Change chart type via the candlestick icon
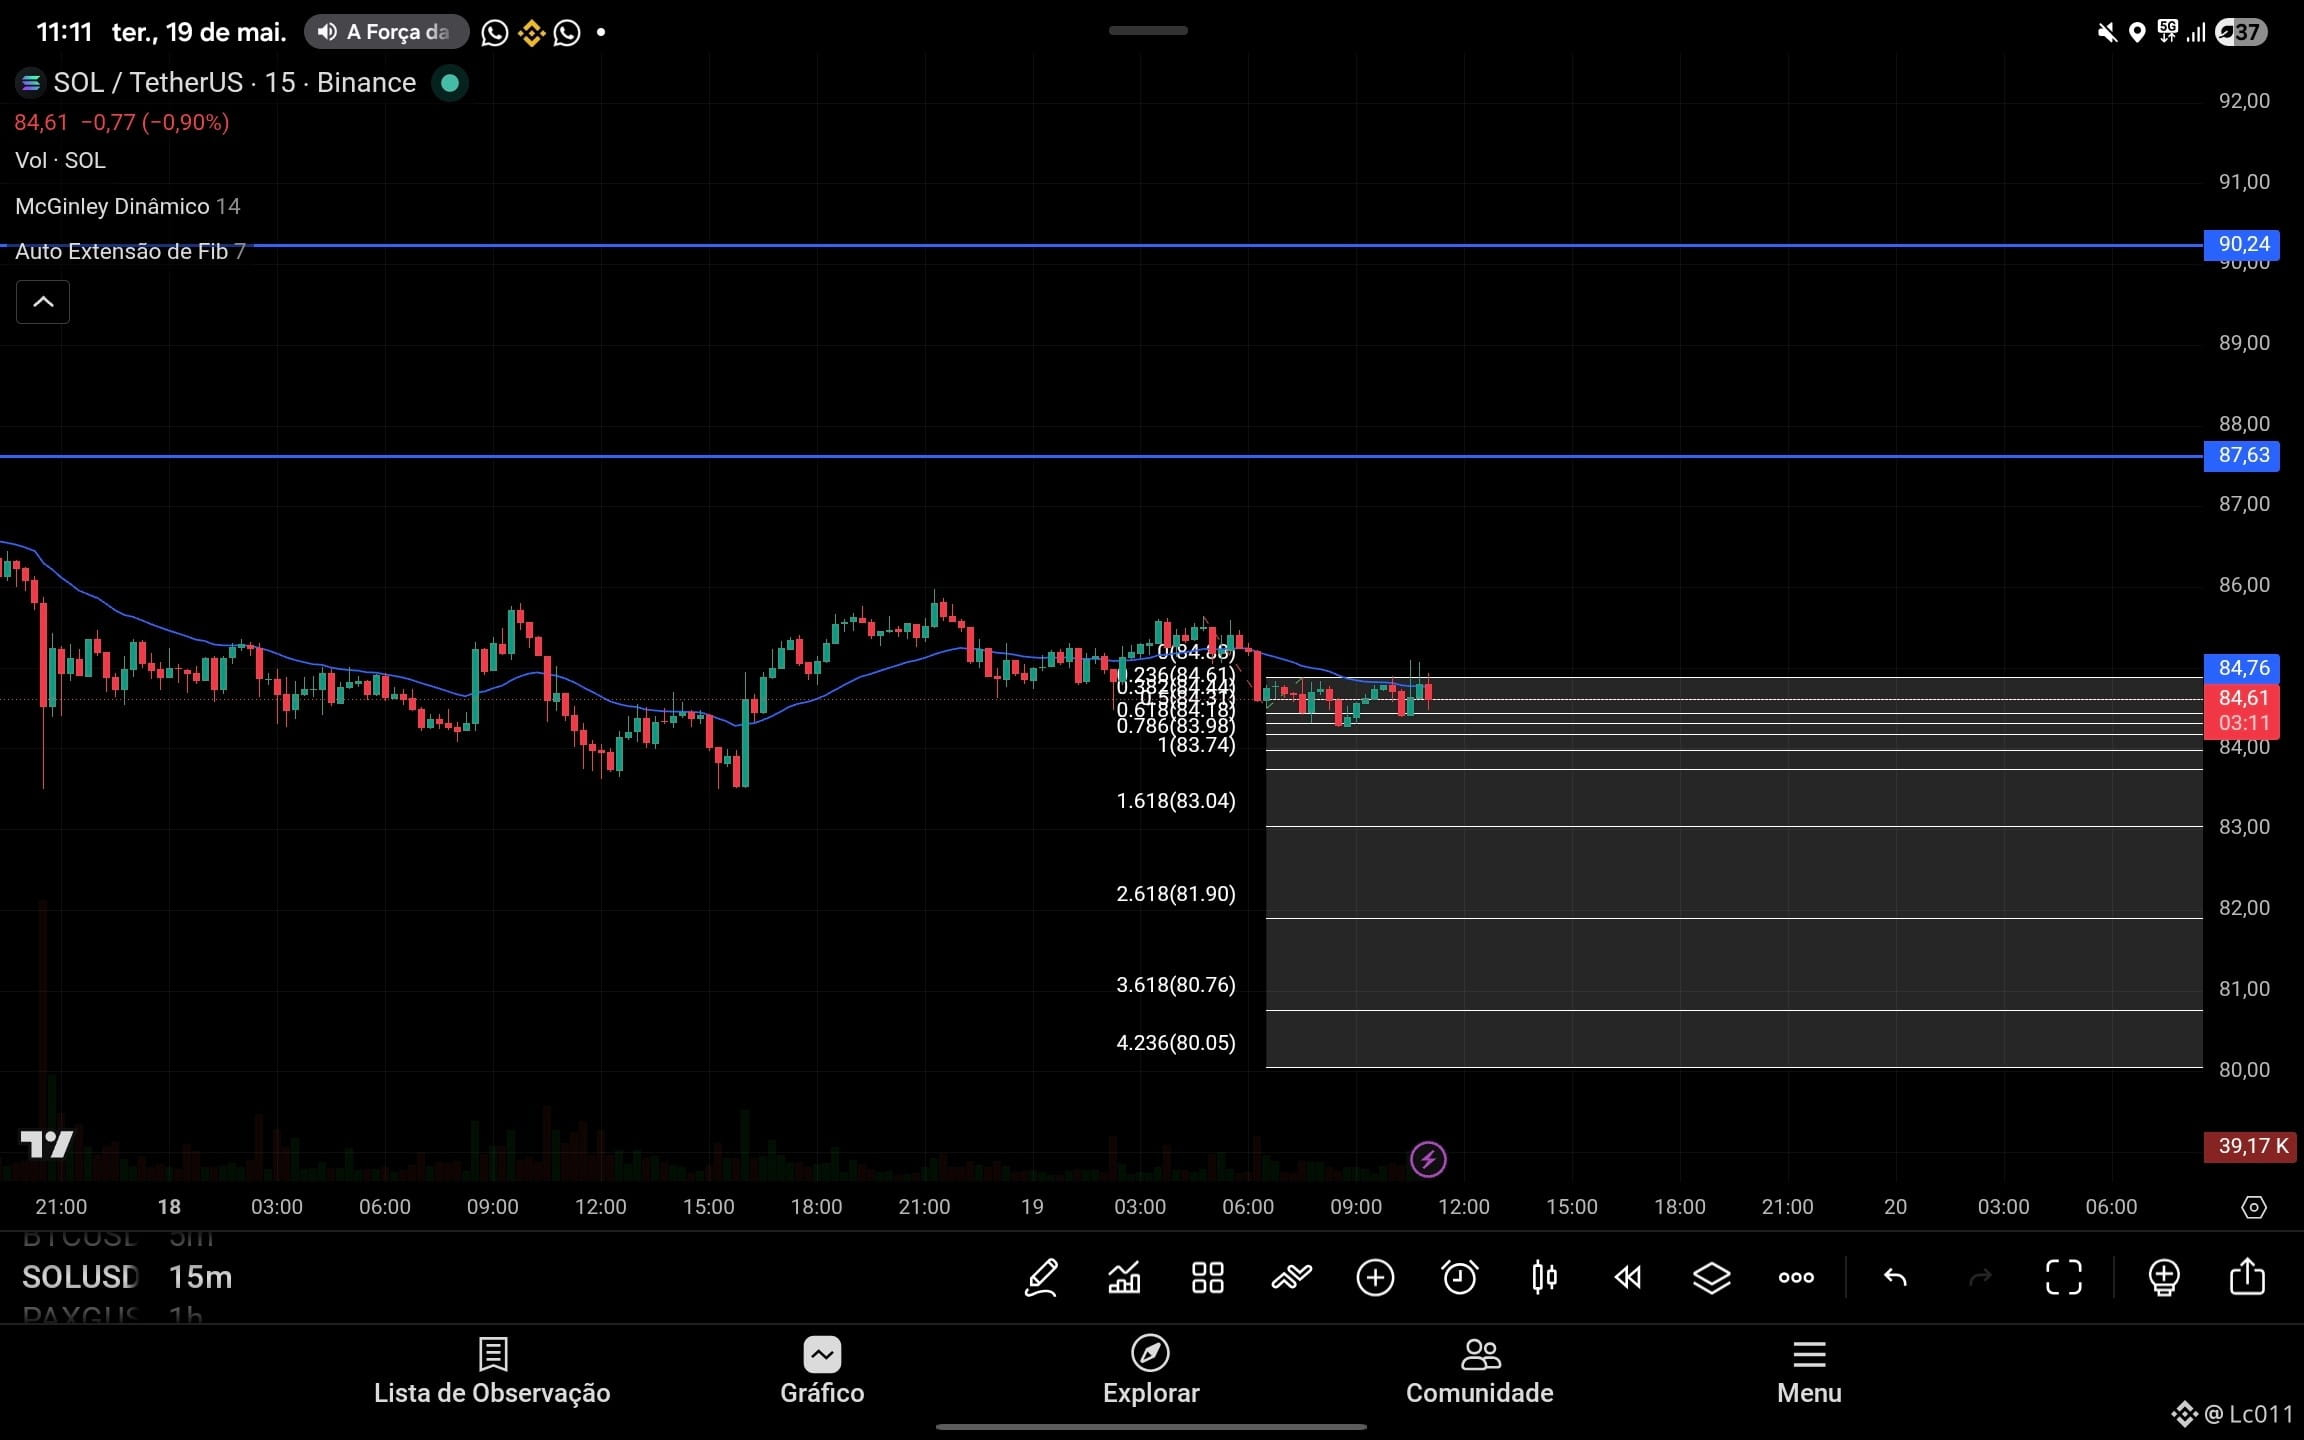Image resolution: width=2304 pixels, height=1440 pixels. pos(1544,1277)
